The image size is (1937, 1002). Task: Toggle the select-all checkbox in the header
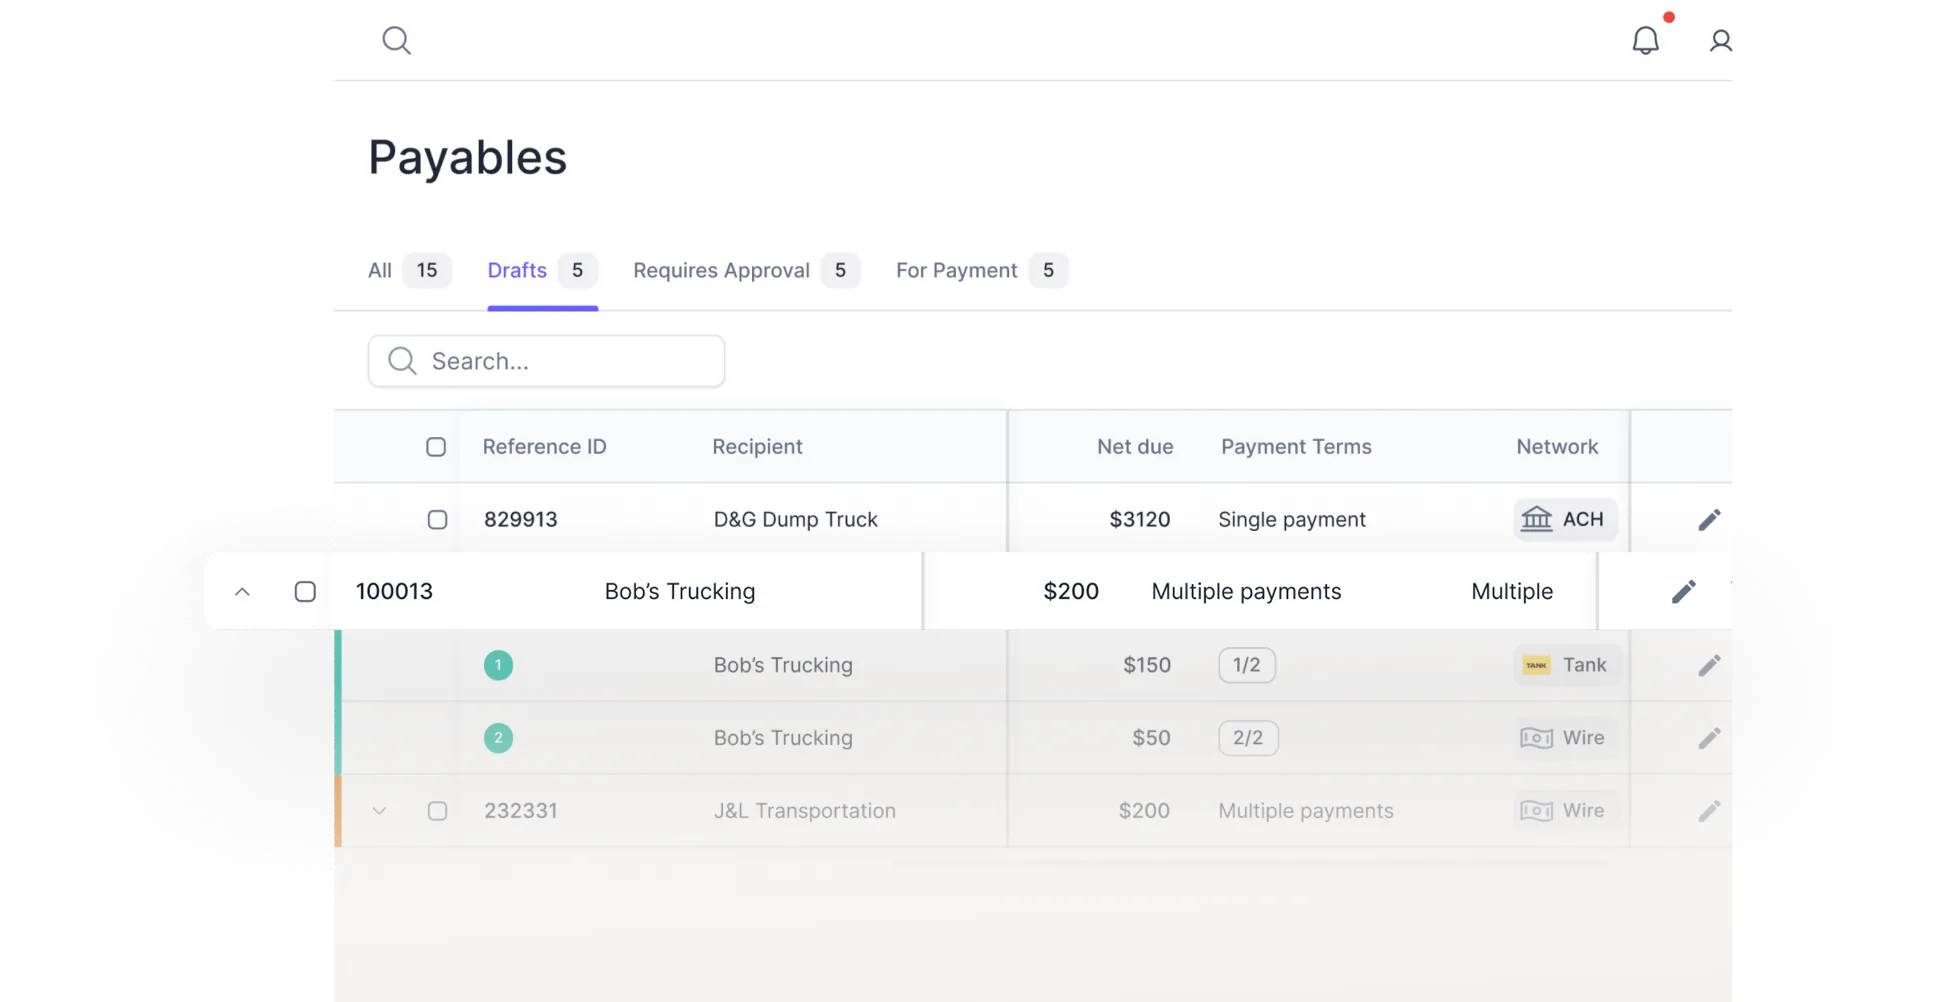(436, 446)
